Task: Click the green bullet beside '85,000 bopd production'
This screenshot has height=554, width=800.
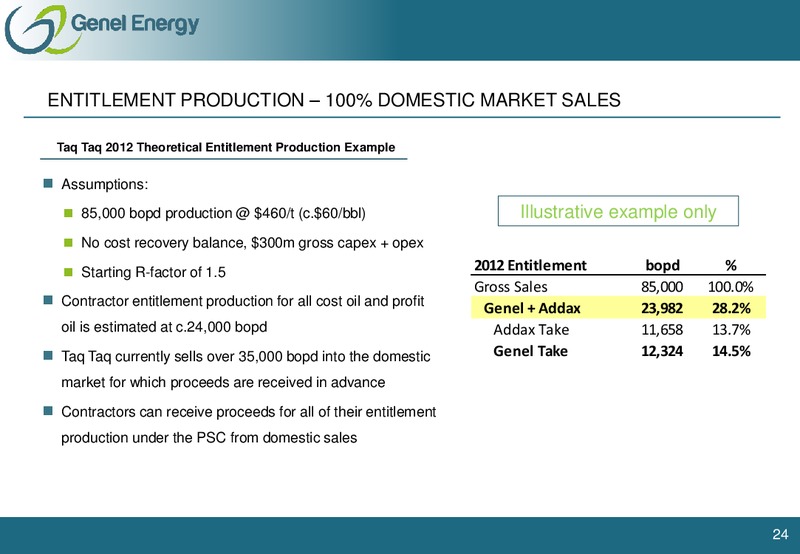Action: [x=68, y=213]
